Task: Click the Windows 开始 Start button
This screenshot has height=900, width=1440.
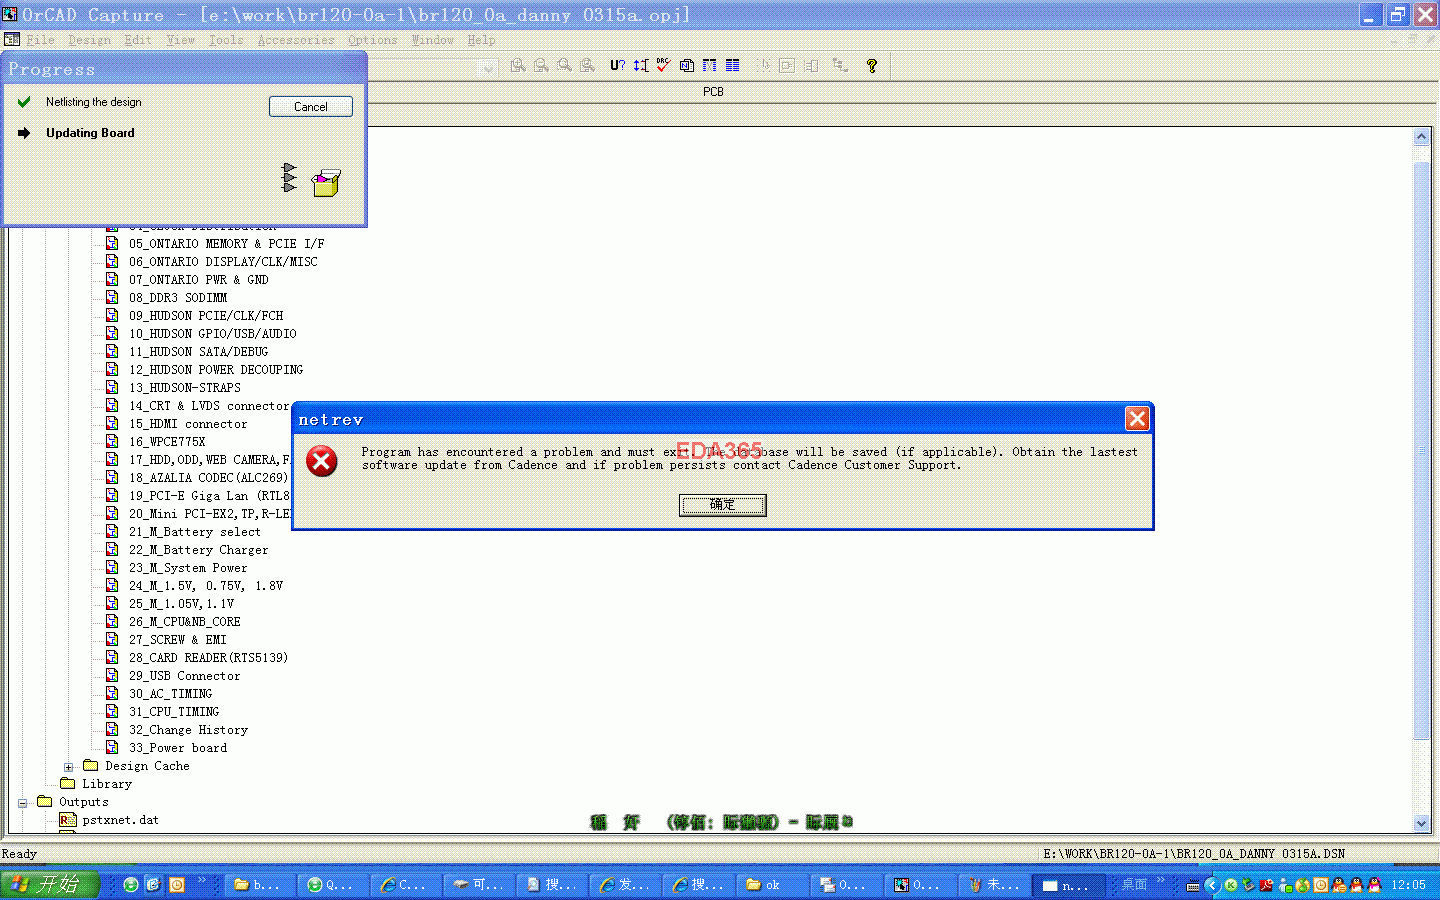Action: (50, 884)
